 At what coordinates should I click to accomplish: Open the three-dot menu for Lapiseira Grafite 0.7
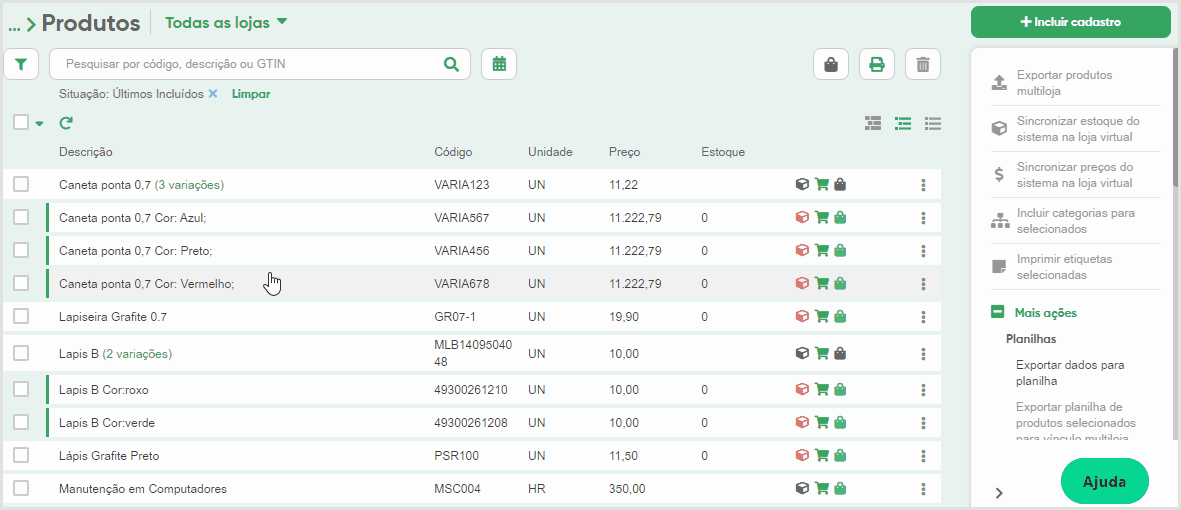923,317
